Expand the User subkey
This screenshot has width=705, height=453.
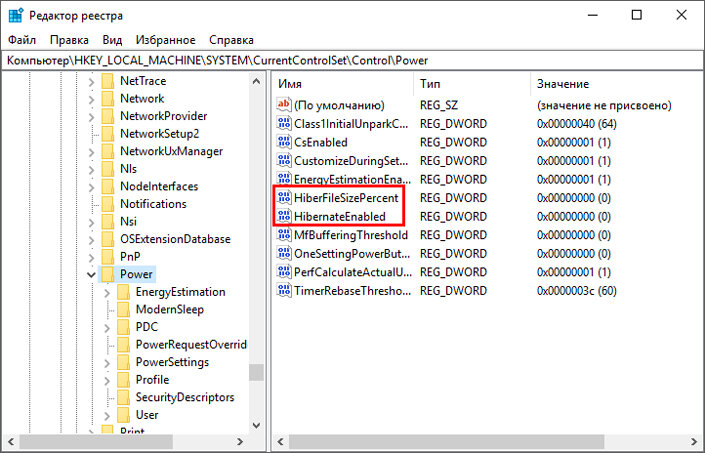(x=107, y=415)
